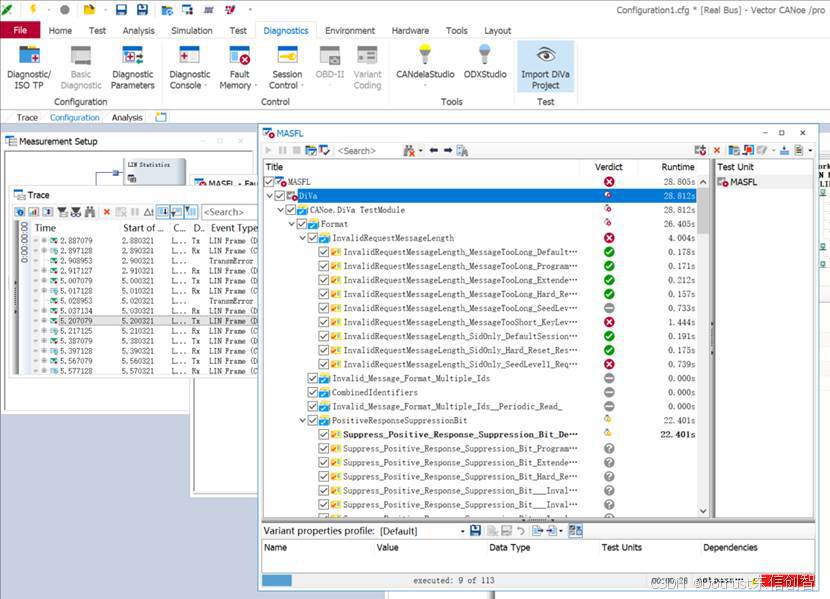Click the left arrow in MASFL toolbar
This screenshot has height=599, width=830.
pyautogui.click(x=434, y=150)
